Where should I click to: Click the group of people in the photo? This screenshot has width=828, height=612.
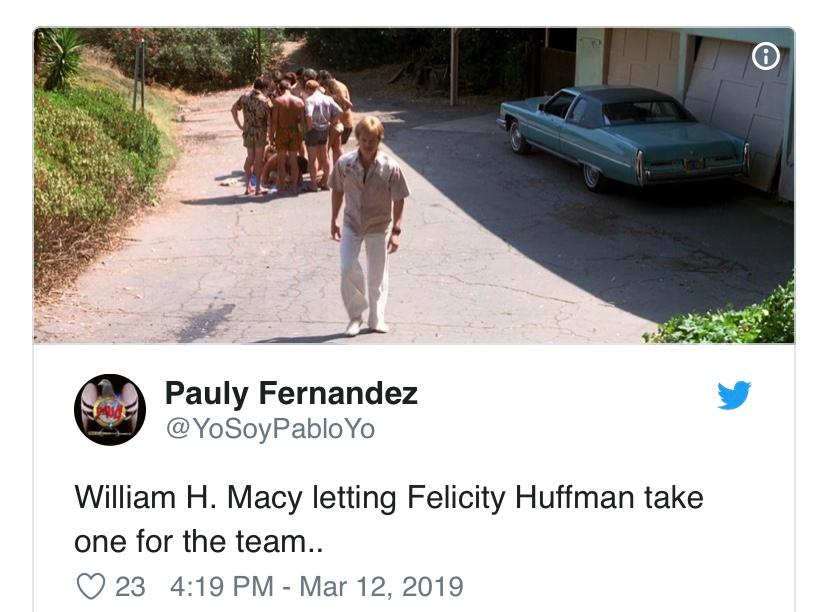[x=293, y=131]
